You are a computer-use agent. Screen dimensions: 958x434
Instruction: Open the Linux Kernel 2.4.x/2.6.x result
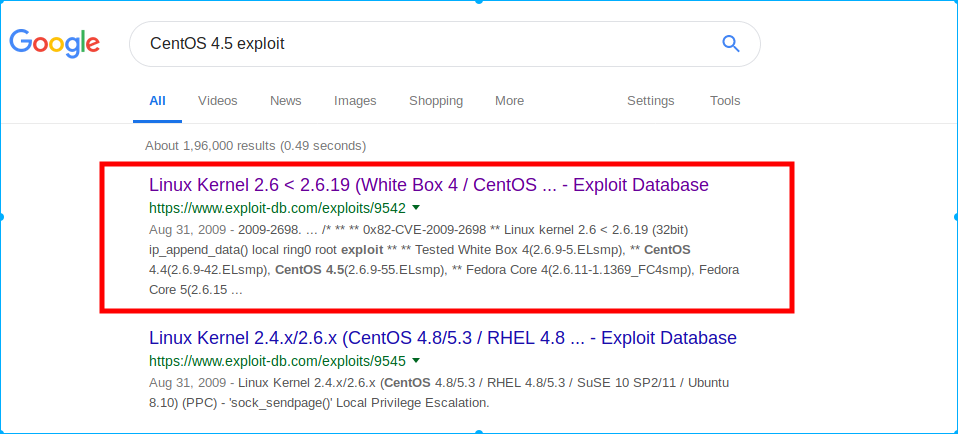[x=443, y=337]
